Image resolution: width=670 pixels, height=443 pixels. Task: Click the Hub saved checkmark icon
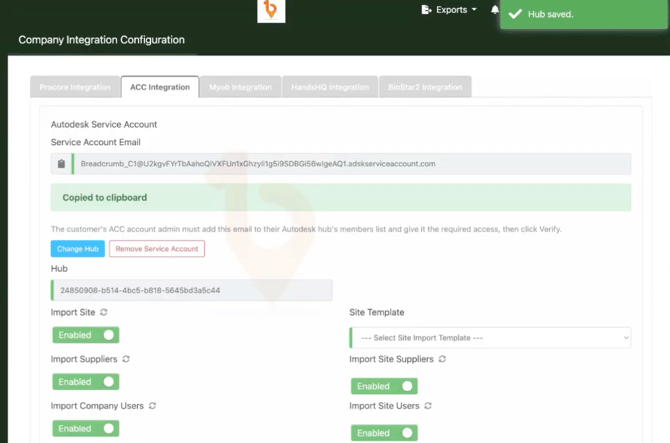(x=515, y=14)
